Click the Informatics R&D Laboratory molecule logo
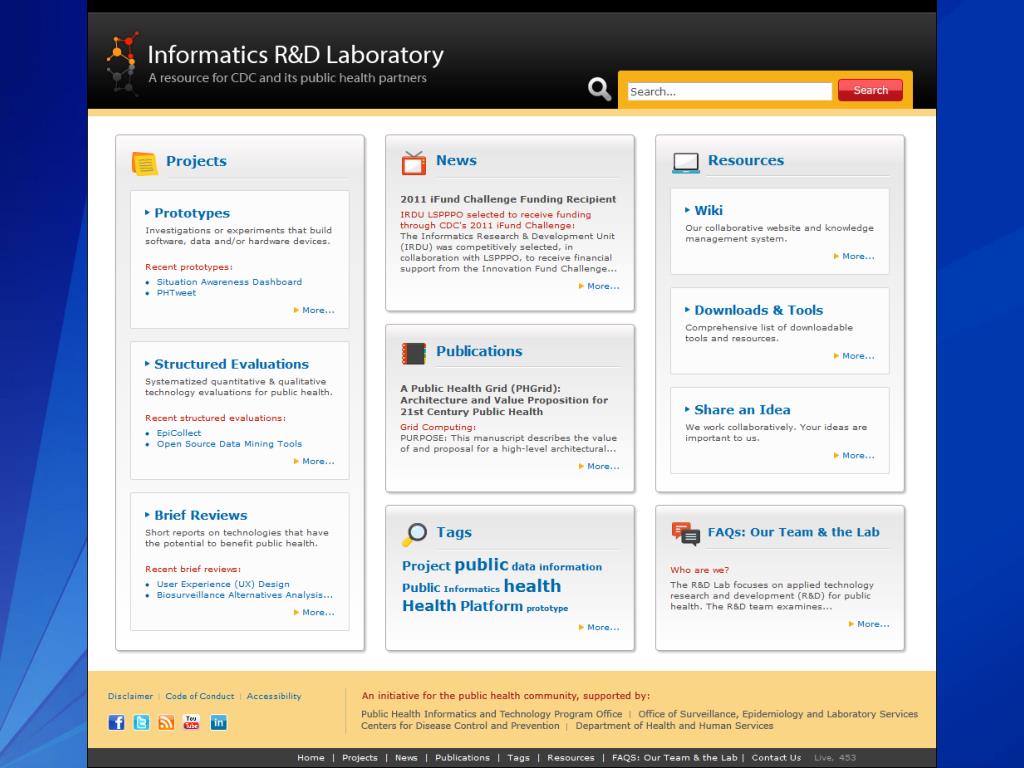The image size is (1024, 768). (x=123, y=63)
